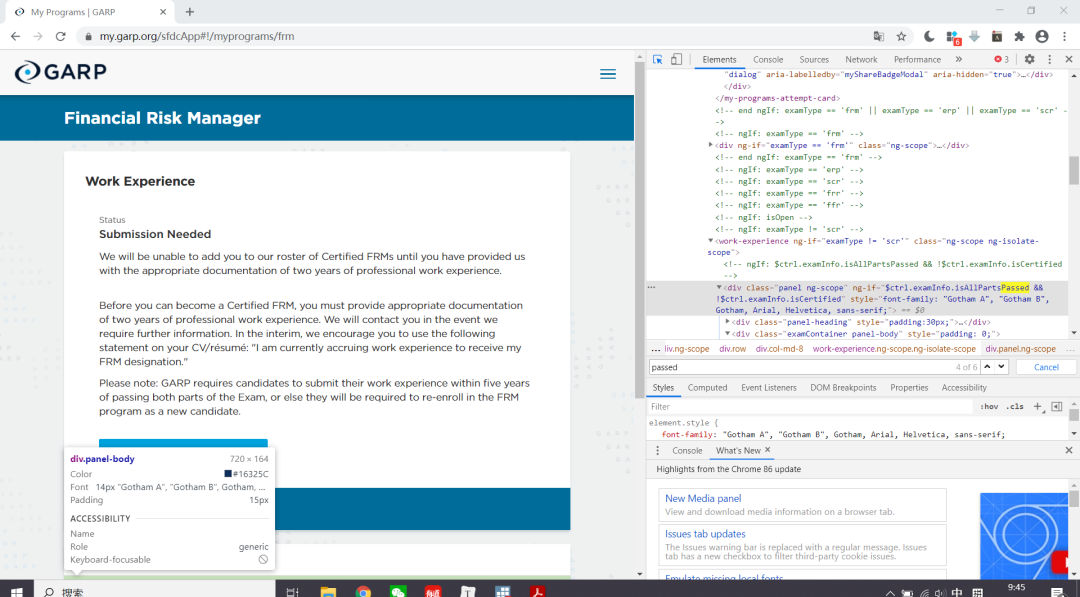Cancel the DevTools search

[x=1046, y=367]
